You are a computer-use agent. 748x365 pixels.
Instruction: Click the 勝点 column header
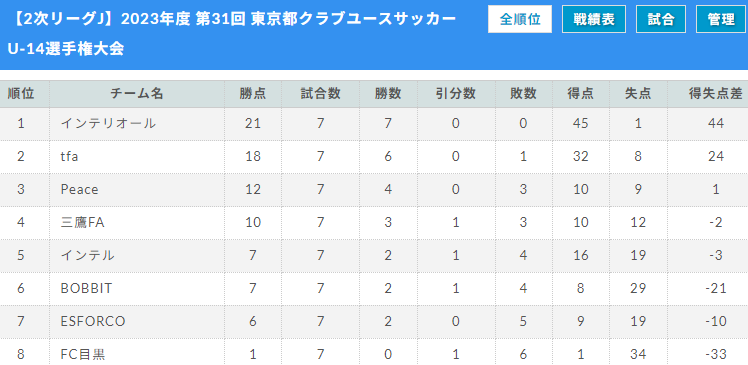click(253, 94)
